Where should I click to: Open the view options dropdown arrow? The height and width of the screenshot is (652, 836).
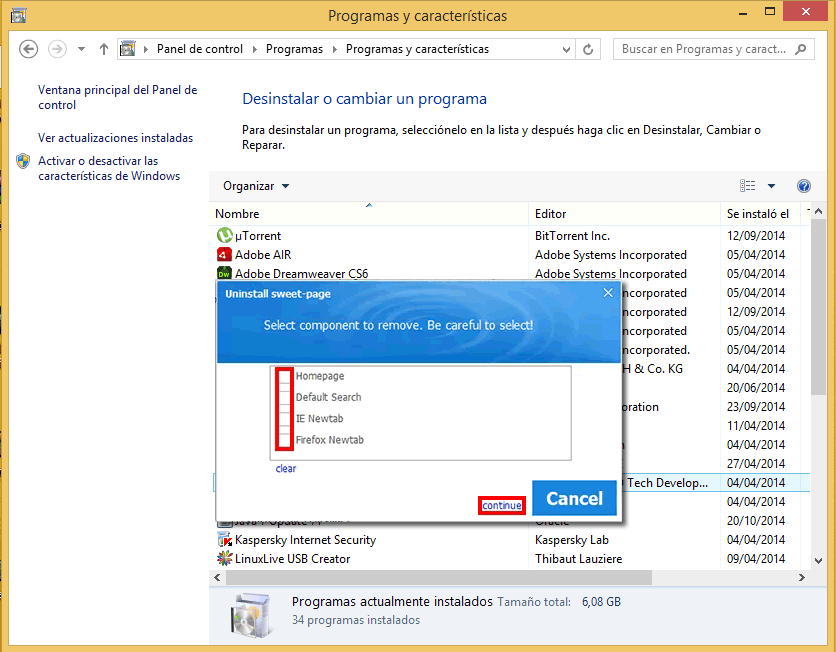771,186
